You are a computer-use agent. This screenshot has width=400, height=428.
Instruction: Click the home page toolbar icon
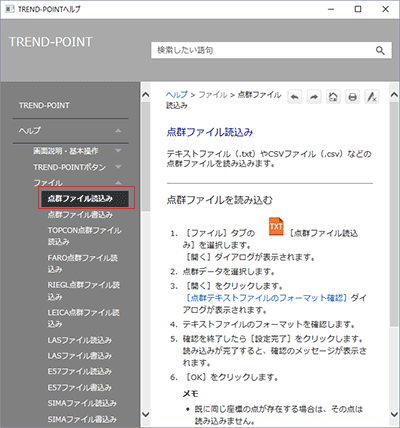[333, 97]
